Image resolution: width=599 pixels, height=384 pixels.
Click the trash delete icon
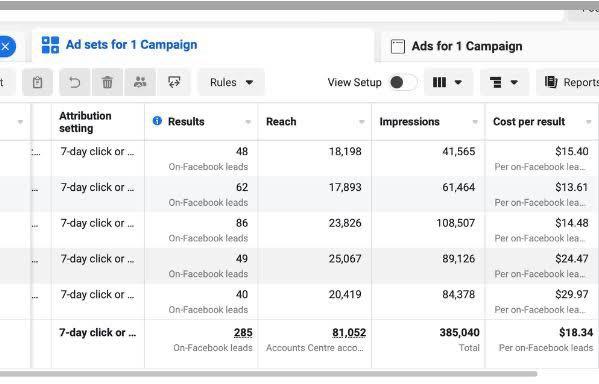coord(107,82)
